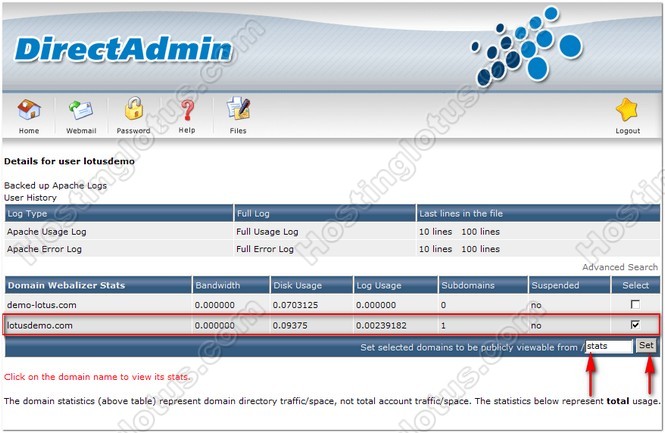View 100 lines of Apache Usage Log
The width and height of the screenshot is (665, 433).
point(481,232)
